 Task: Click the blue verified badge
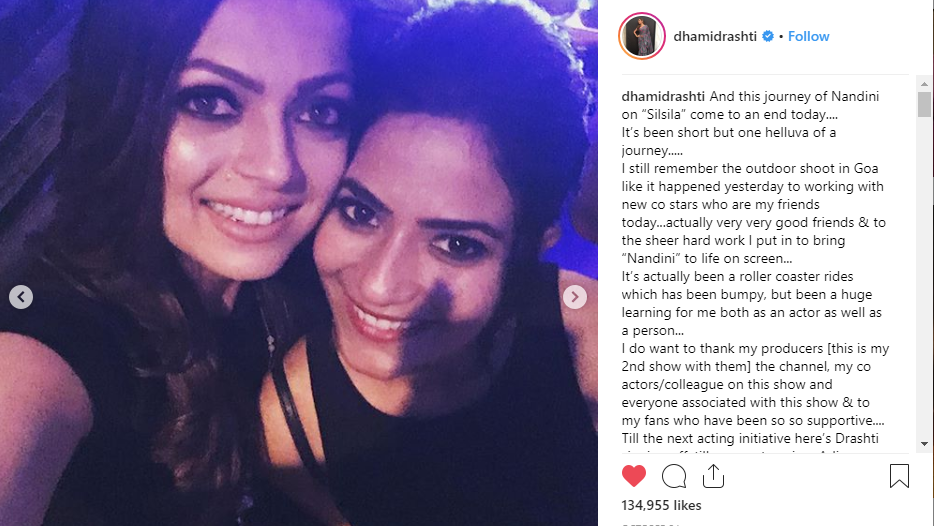[768, 36]
